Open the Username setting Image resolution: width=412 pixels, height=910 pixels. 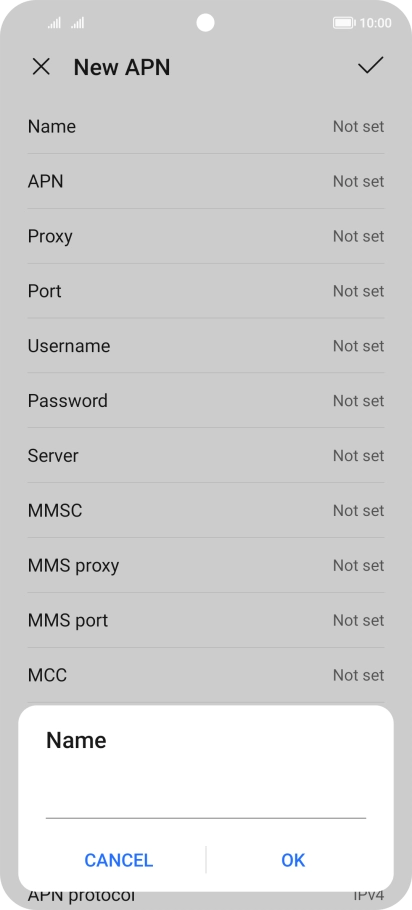click(206, 346)
